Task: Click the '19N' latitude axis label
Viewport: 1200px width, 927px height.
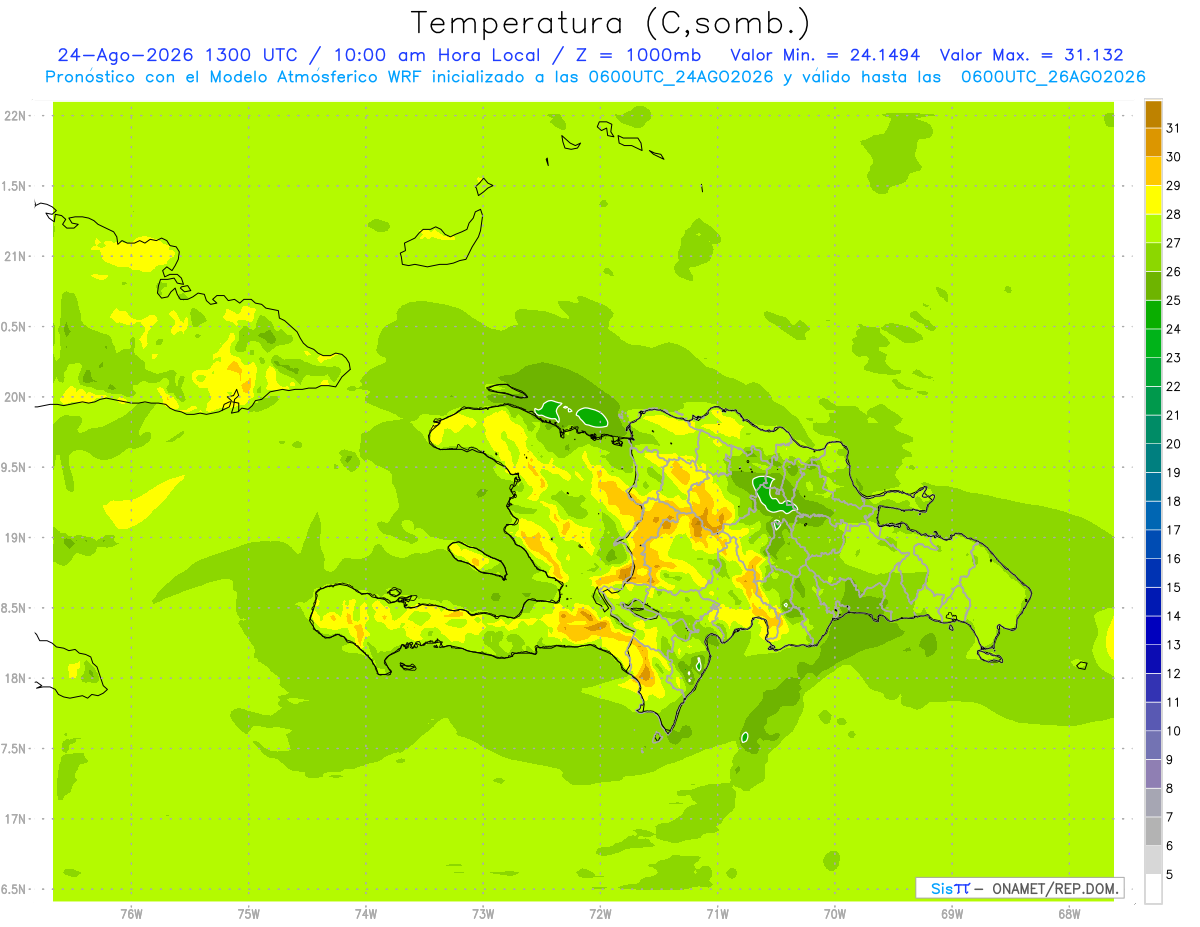Action: coord(15,538)
